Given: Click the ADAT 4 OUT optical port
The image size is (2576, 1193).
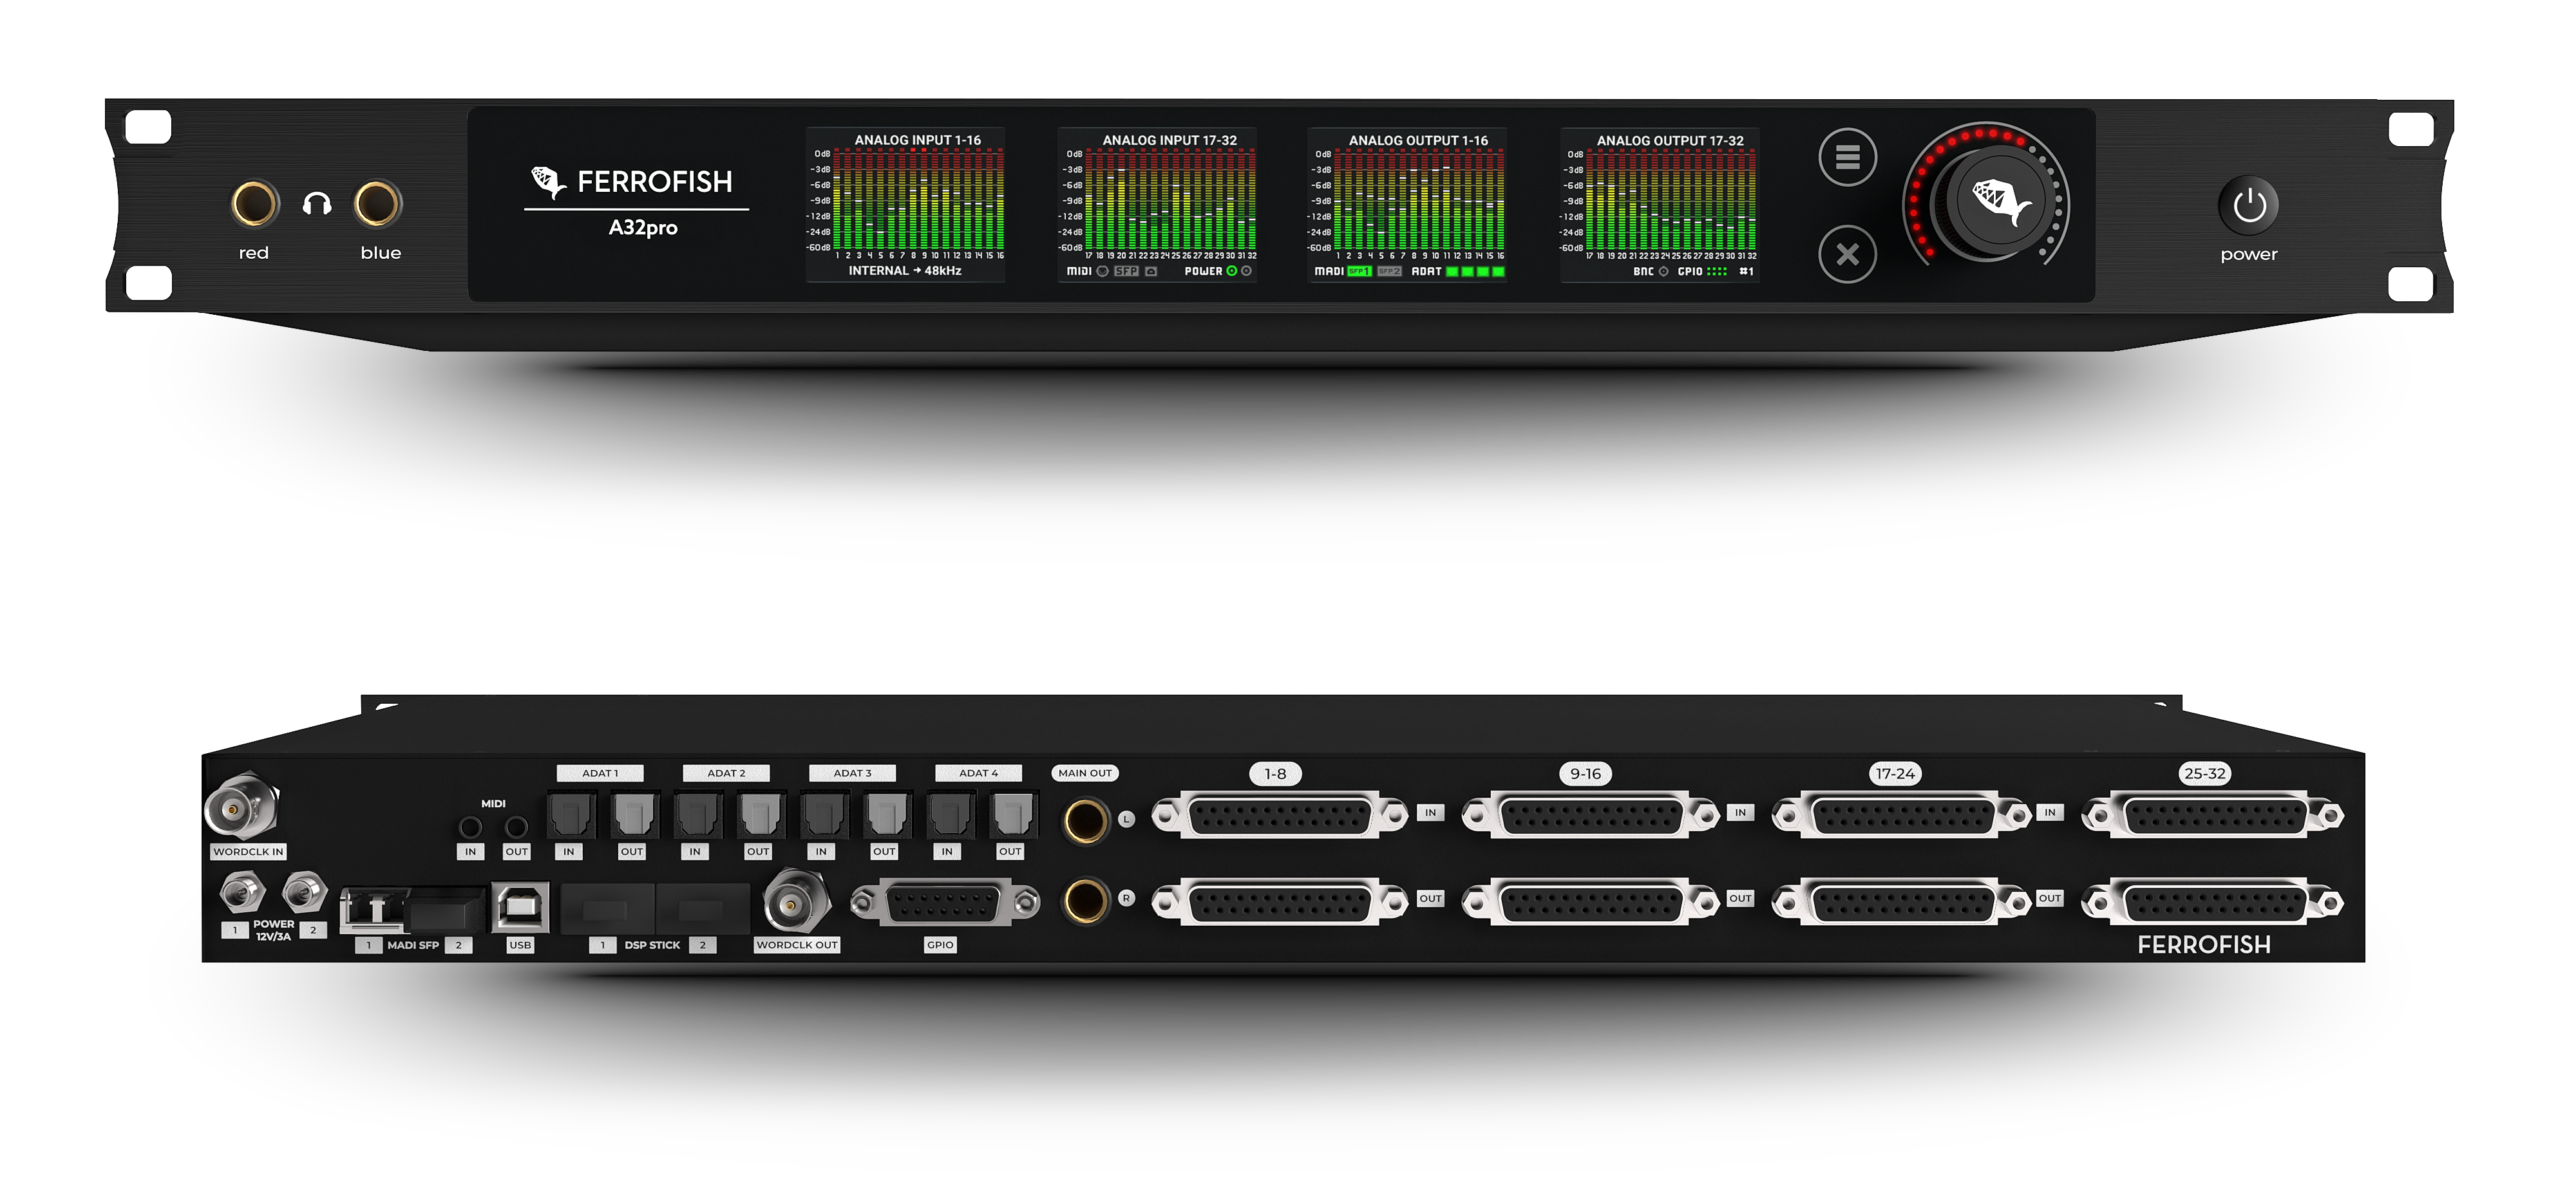Looking at the screenshot, I should click(x=1013, y=815).
